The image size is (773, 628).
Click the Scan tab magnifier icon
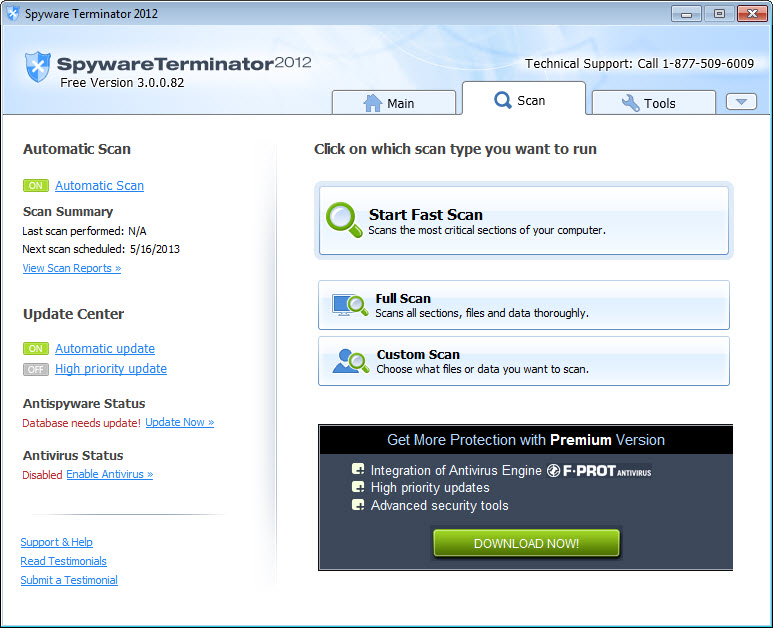point(502,100)
